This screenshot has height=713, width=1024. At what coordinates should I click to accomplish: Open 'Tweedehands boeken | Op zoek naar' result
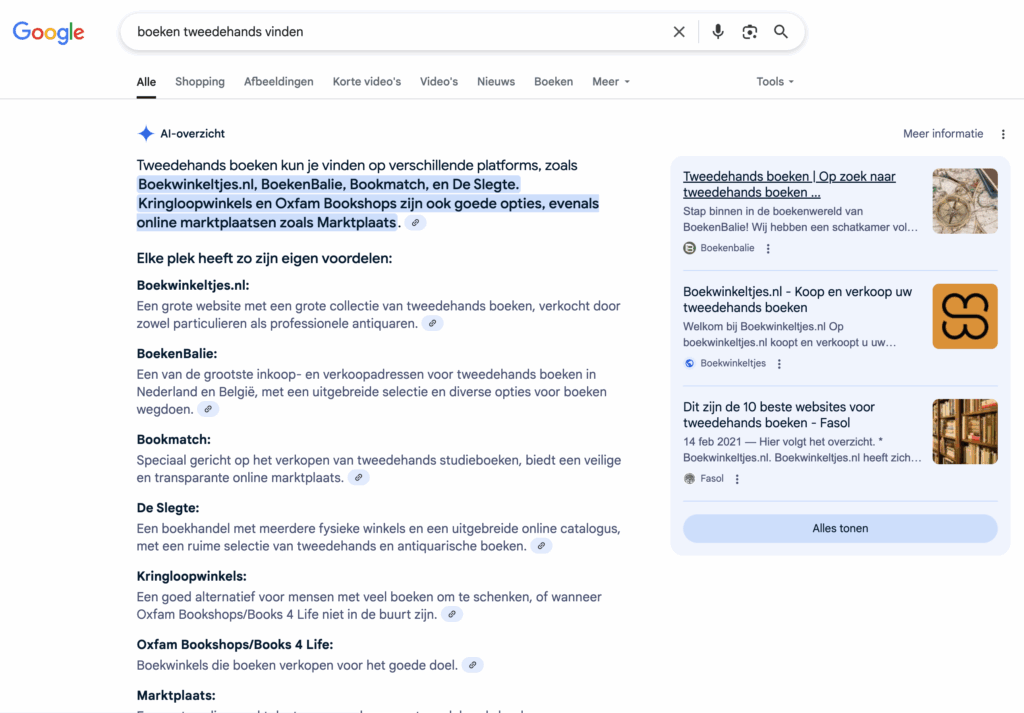pos(789,184)
